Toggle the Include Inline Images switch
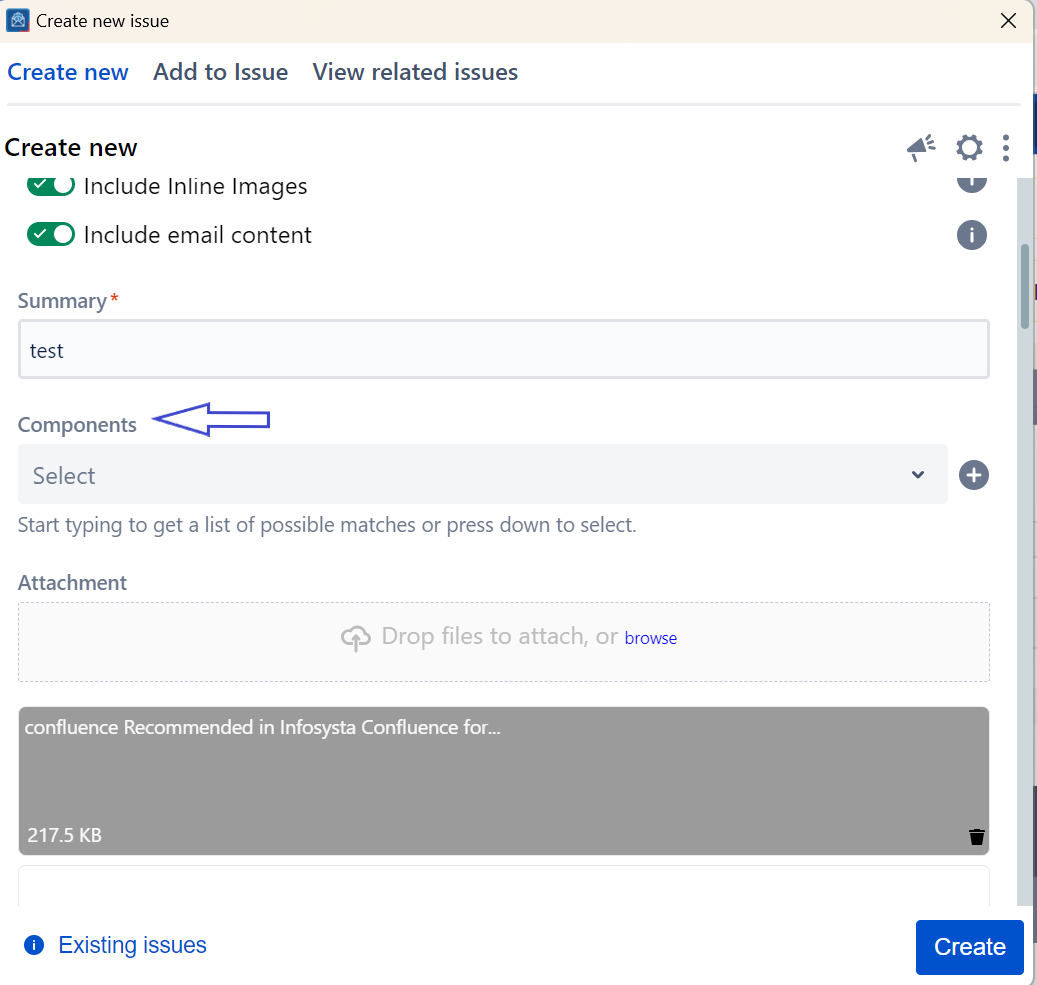The width and height of the screenshot is (1037, 985). (51, 186)
